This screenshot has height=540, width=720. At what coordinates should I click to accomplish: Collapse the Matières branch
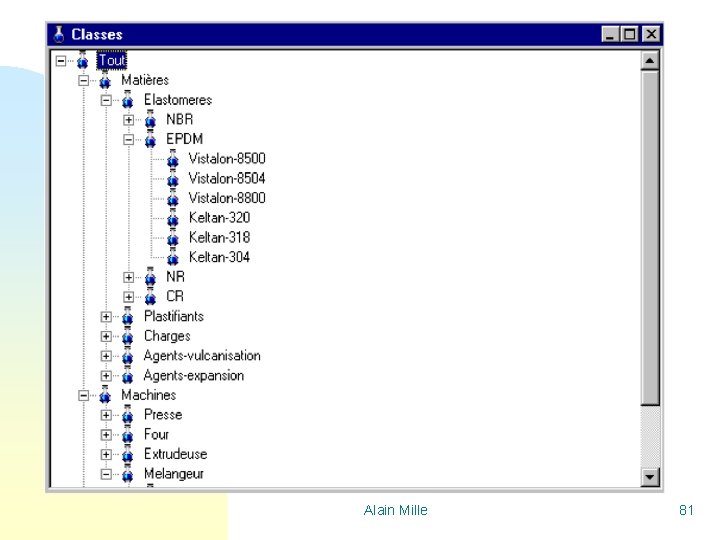[x=83, y=81]
